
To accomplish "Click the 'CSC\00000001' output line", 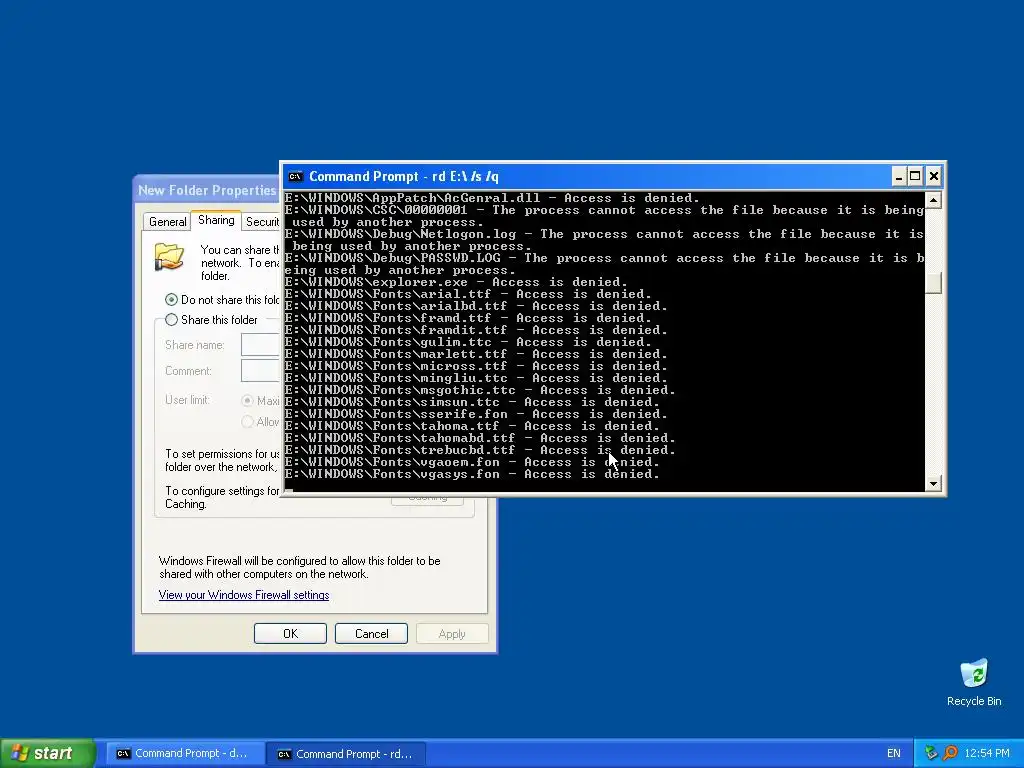I will click(604, 216).
